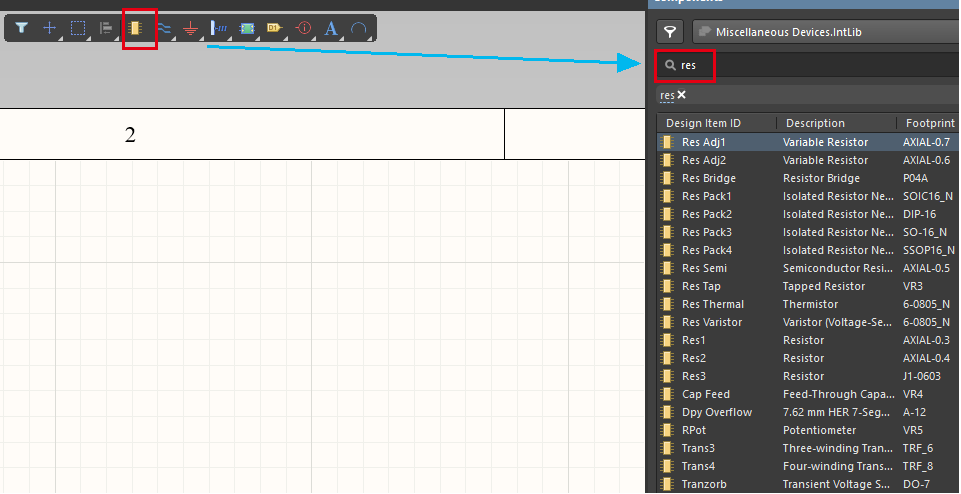This screenshot has height=494, width=961.
Task: Pick the Trans3 transformer row
Action: pos(809,448)
